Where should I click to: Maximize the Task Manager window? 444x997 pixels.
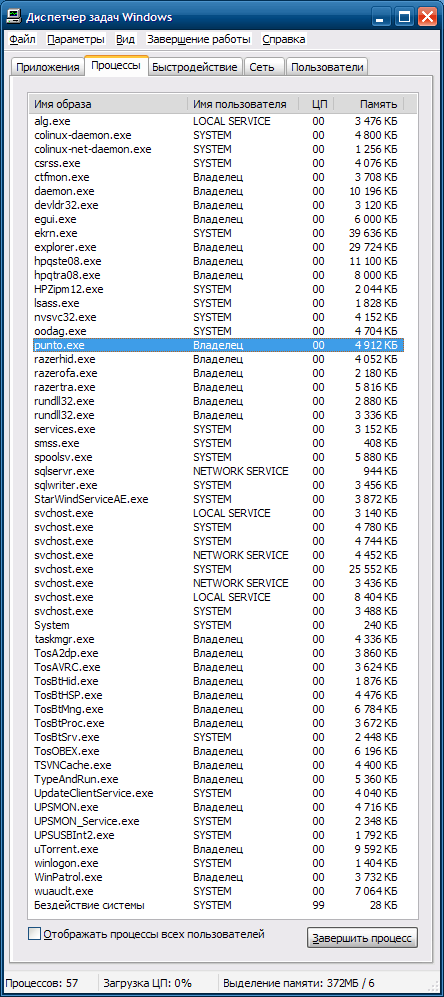pyautogui.click(x=404, y=17)
